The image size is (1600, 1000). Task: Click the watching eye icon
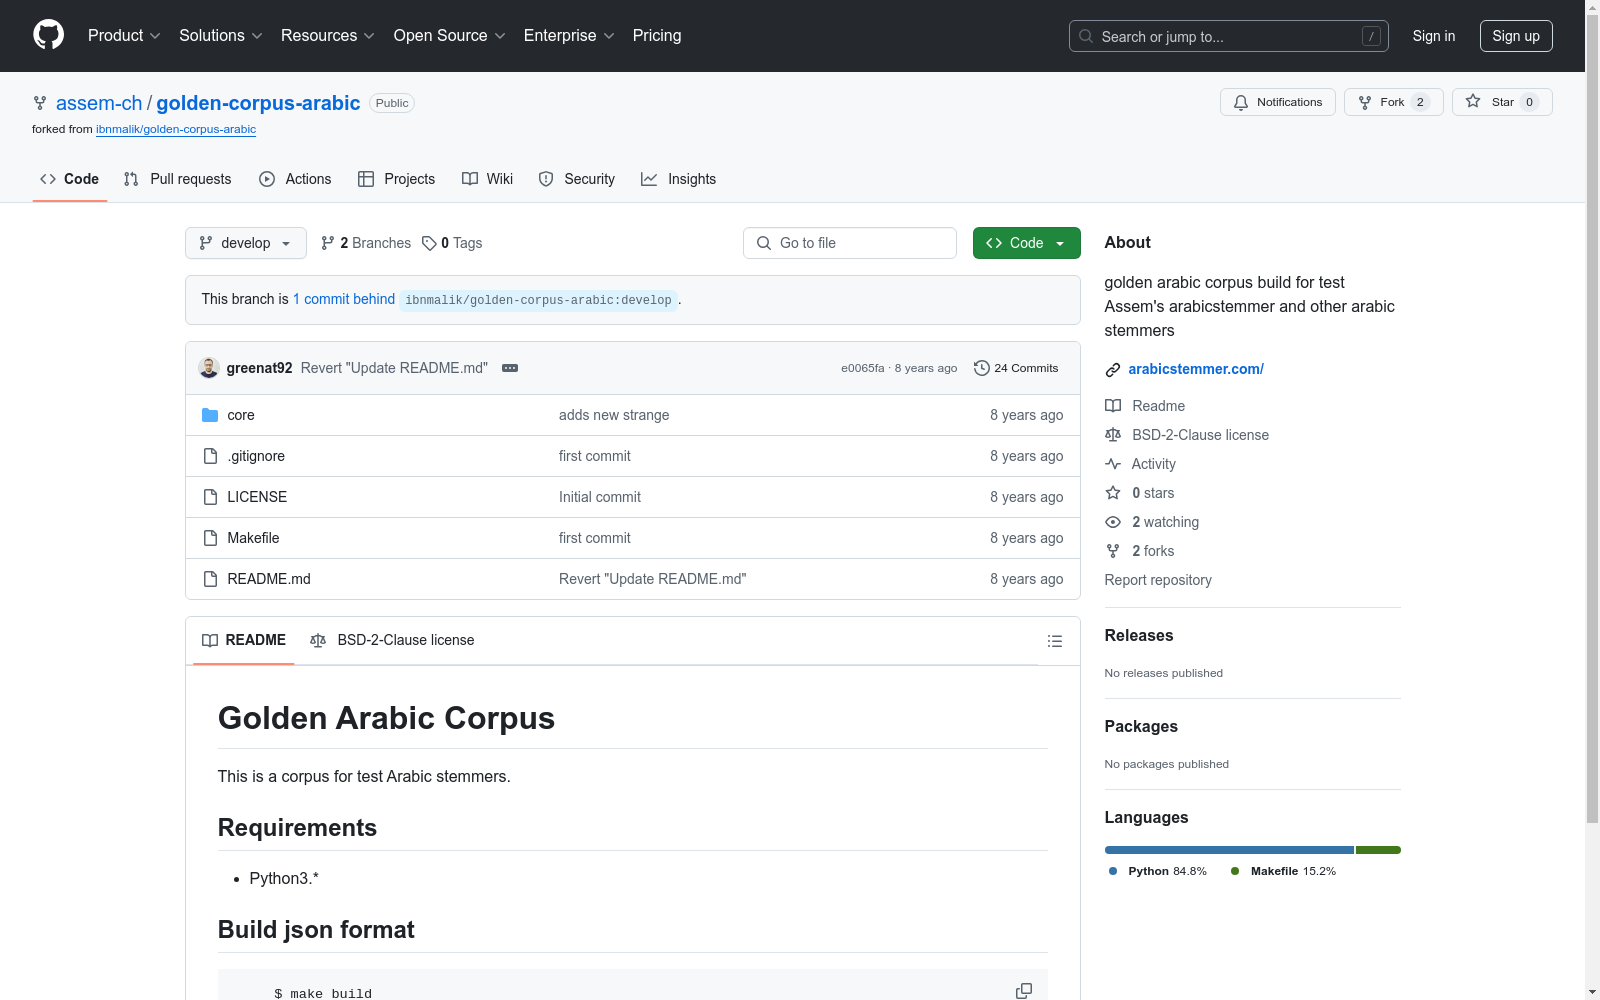pyautogui.click(x=1113, y=522)
